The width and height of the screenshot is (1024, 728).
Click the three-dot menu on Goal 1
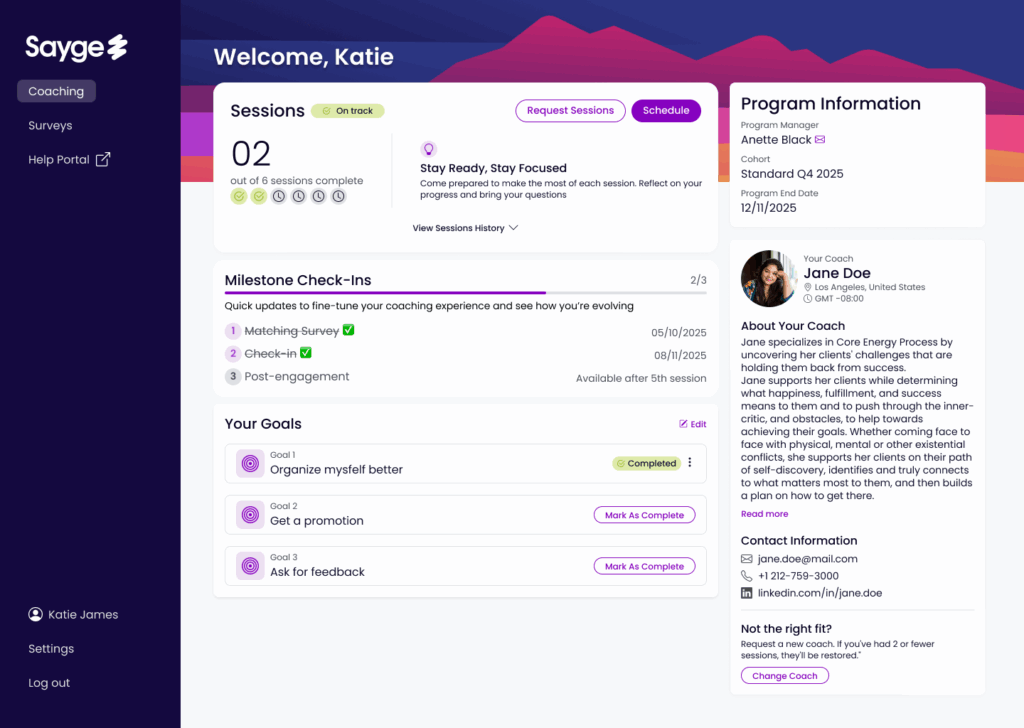[x=690, y=463]
